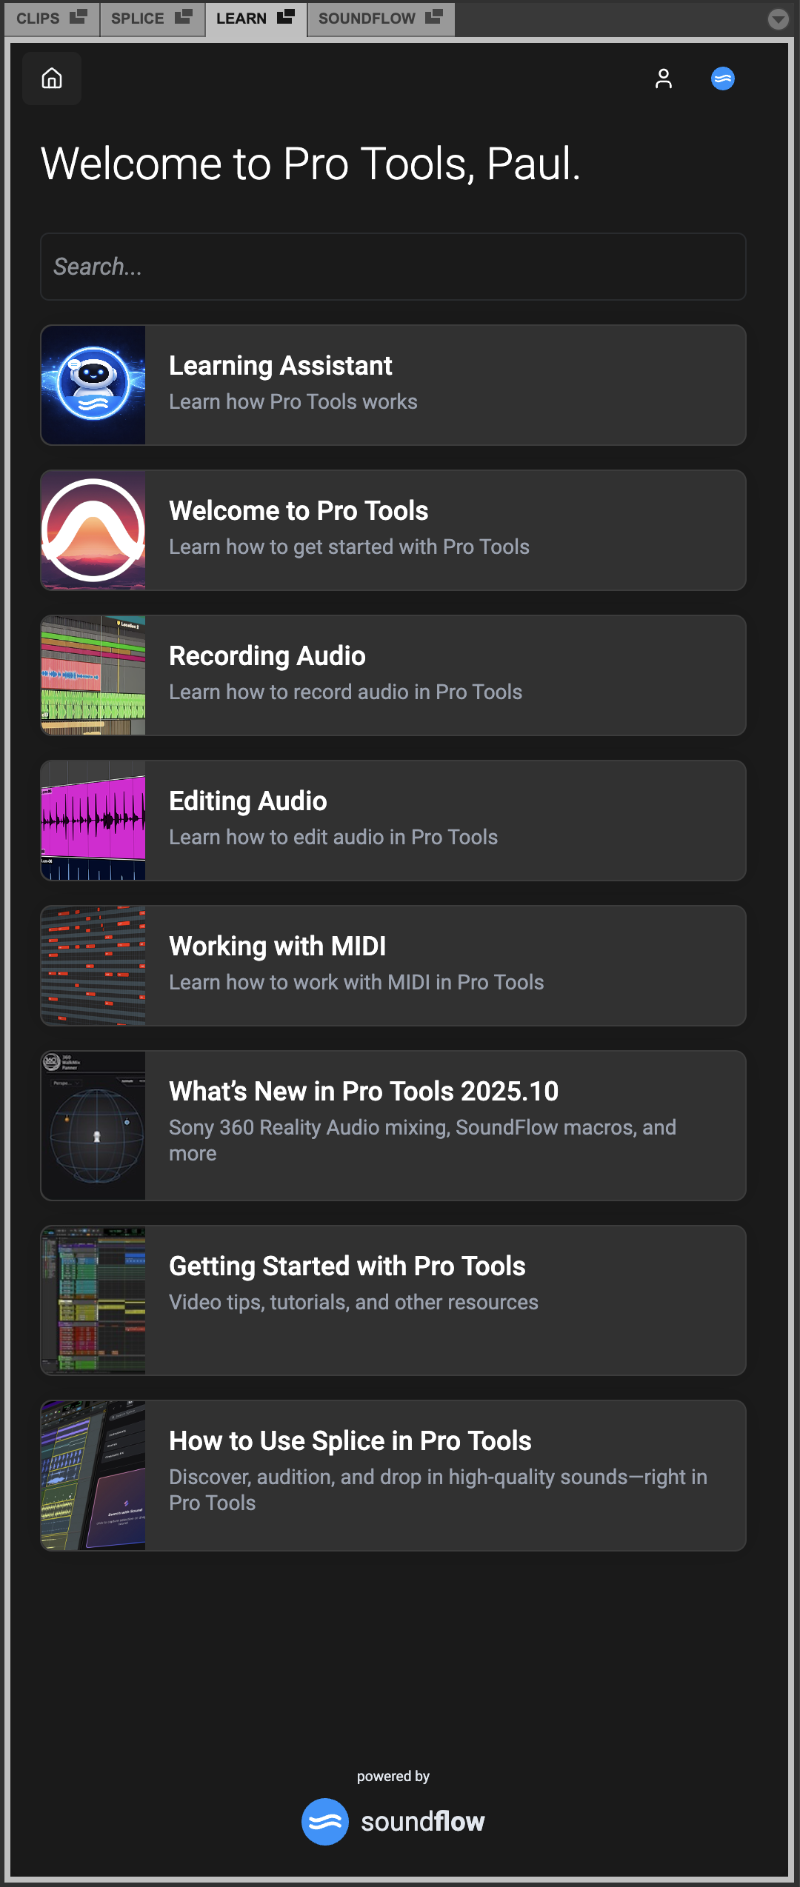Open What's New in Pro Tools 2025.10 title
This screenshot has height=1887, width=800.
364,1091
